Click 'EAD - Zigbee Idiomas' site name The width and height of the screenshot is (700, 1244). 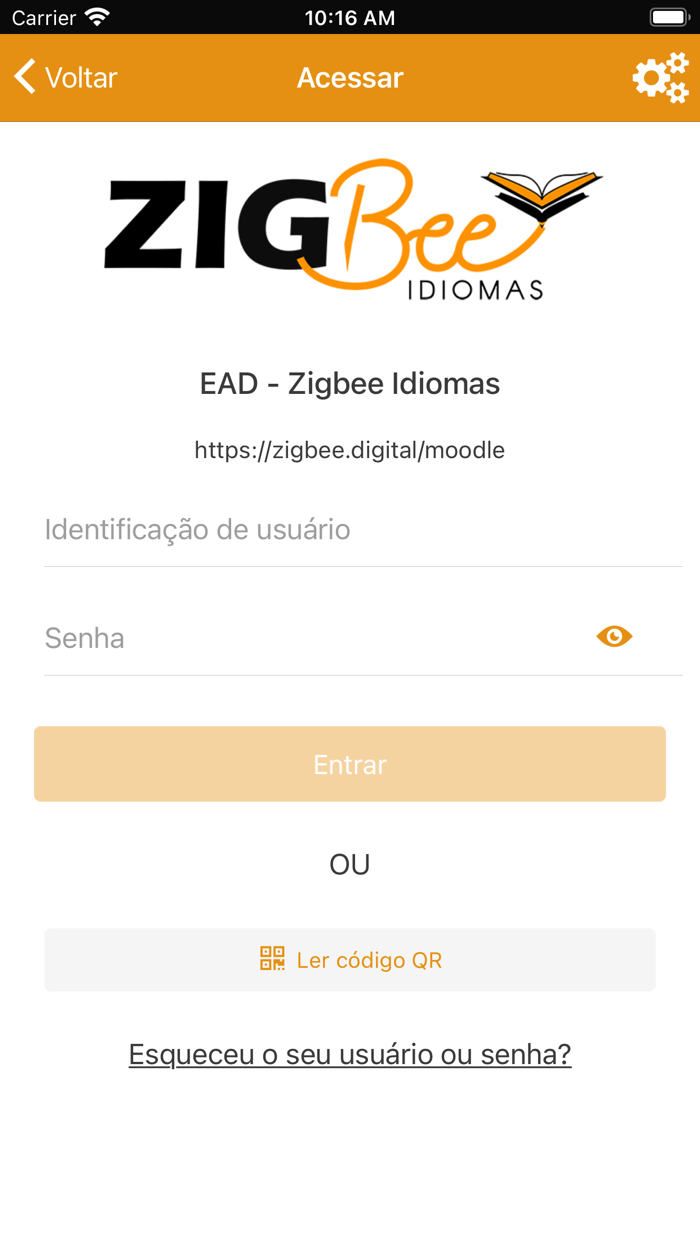point(349,383)
